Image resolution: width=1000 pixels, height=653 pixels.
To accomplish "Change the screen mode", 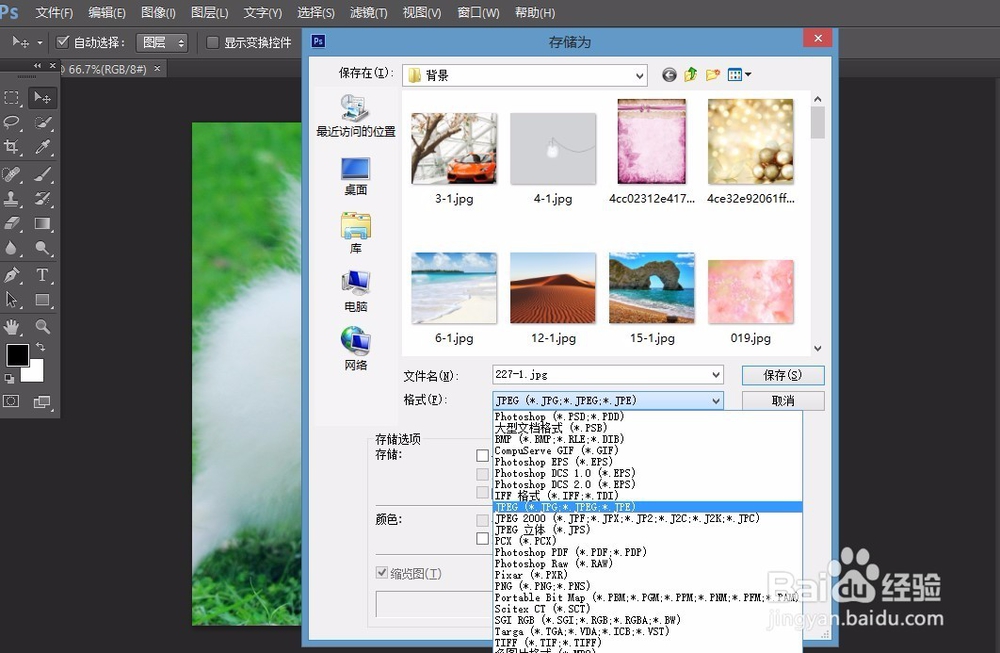I will tap(42, 401).
